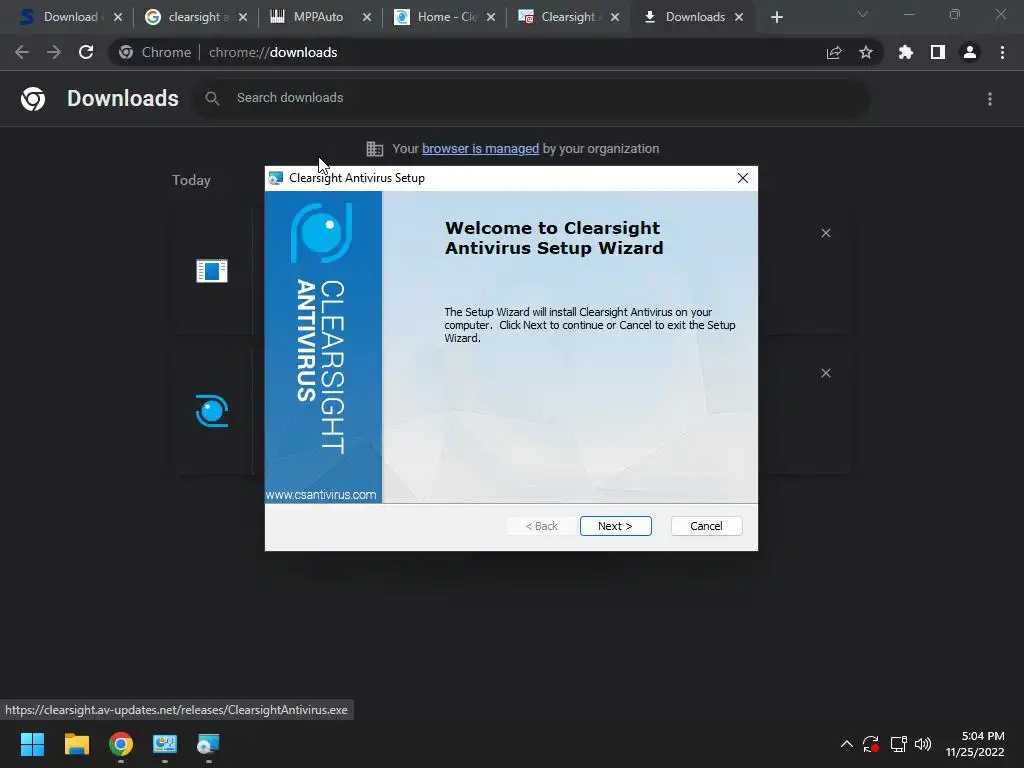Viewport: 1024px width, 768px height.
Task: Click the share page icon
Action: click(x=833, y=52)
